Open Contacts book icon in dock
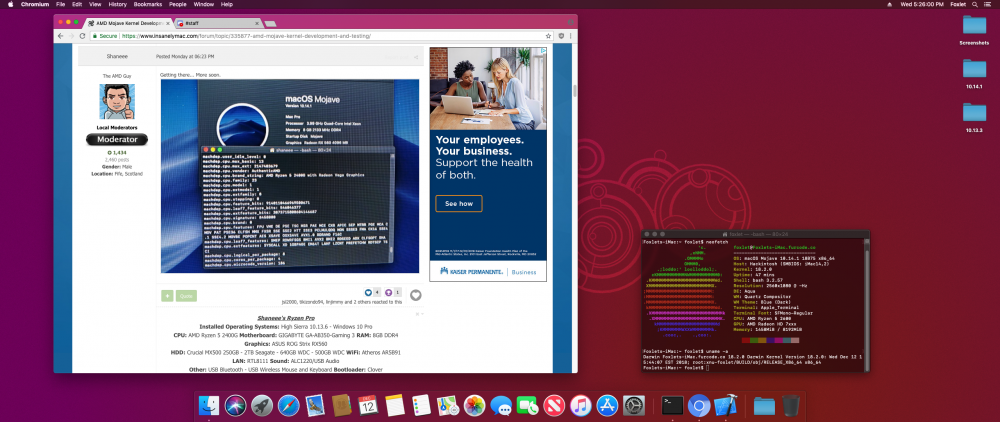 tap(342, 405)
